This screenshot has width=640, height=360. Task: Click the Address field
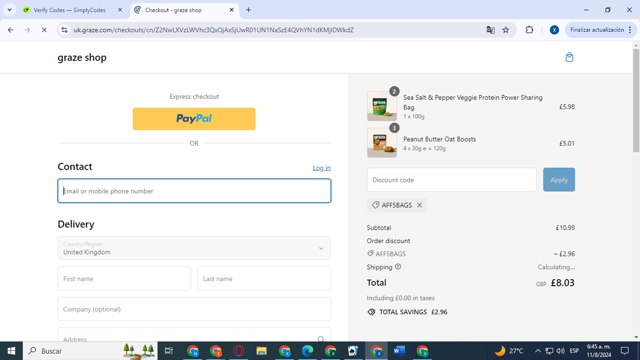pyautogui.click(x=194, y=335)
